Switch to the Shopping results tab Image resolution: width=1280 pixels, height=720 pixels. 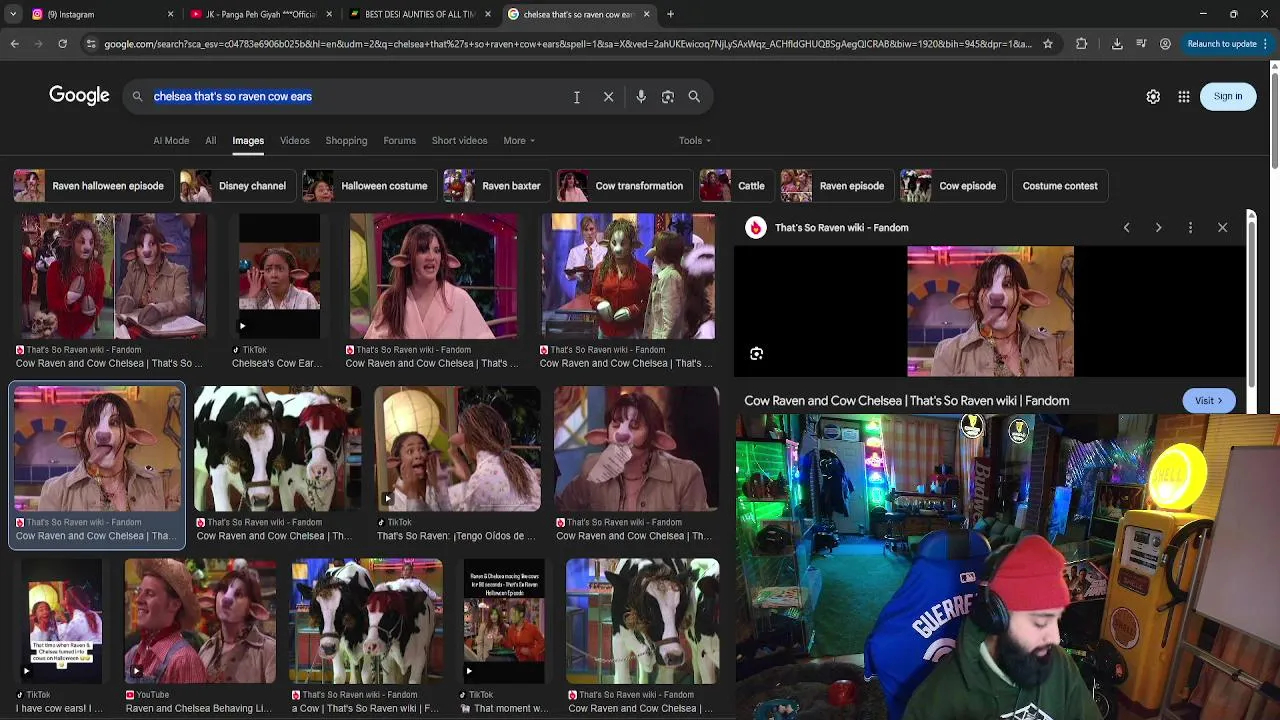pyautogui.click(x=346, y=140)
